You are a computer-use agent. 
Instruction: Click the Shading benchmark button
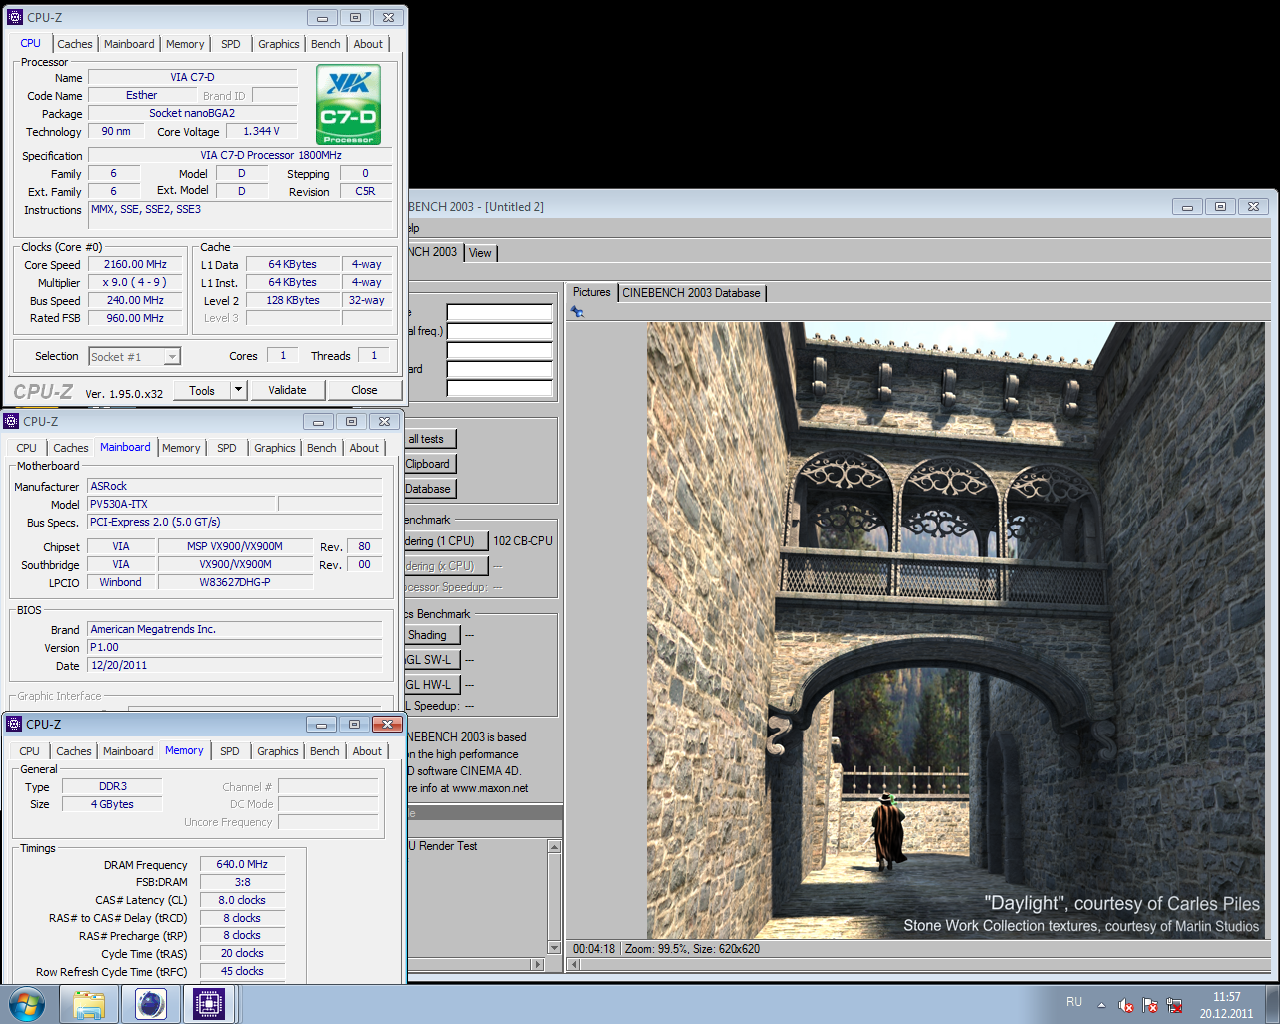point(432,635)
